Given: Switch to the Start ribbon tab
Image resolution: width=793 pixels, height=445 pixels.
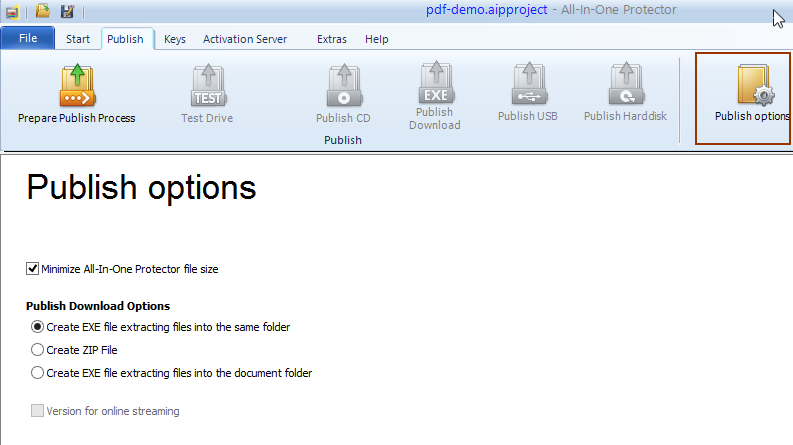Looking at the screenshot, I should 78,39.
